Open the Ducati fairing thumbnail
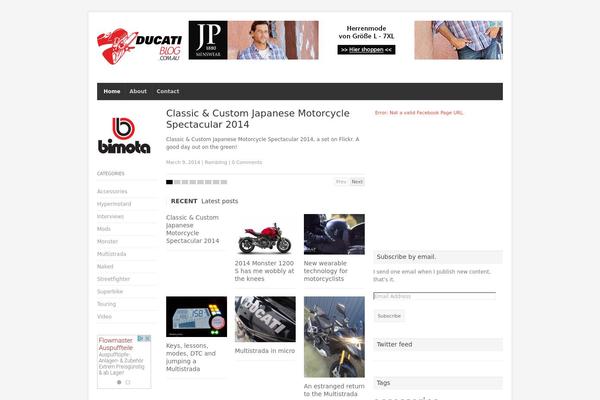 pyautogui.click(x=265, y=319)
